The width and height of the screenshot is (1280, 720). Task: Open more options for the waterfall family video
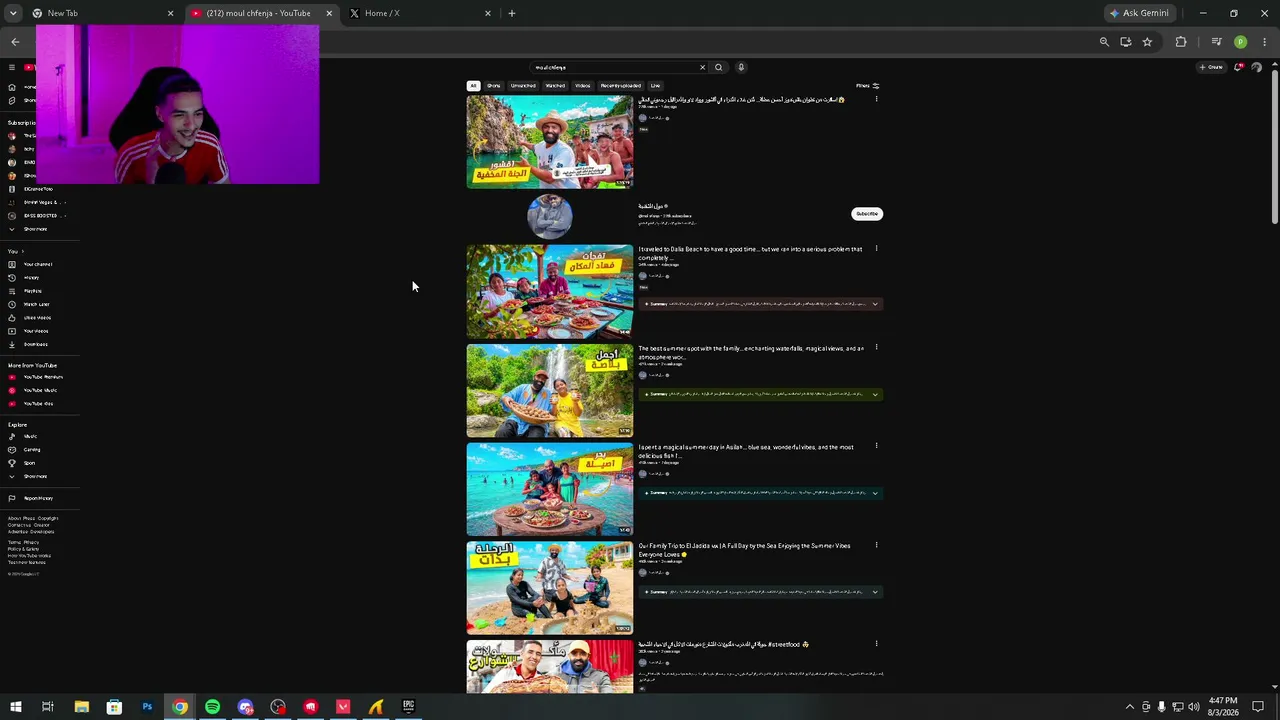pos(877,348)
